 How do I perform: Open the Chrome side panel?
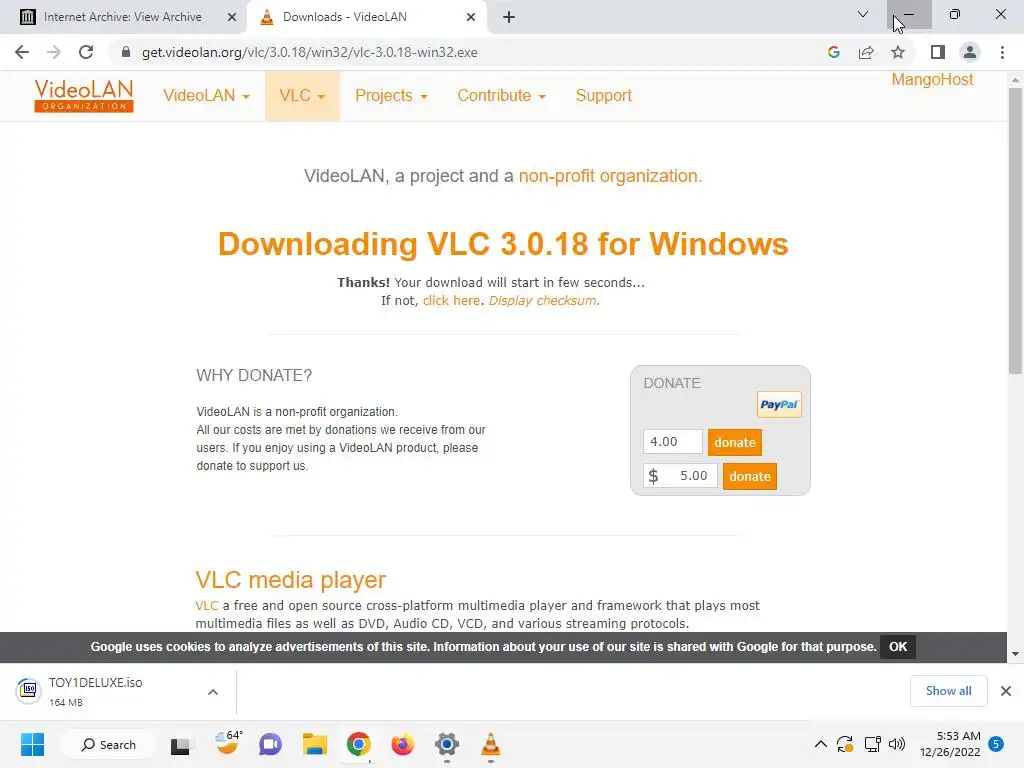[x=938, y=52]
